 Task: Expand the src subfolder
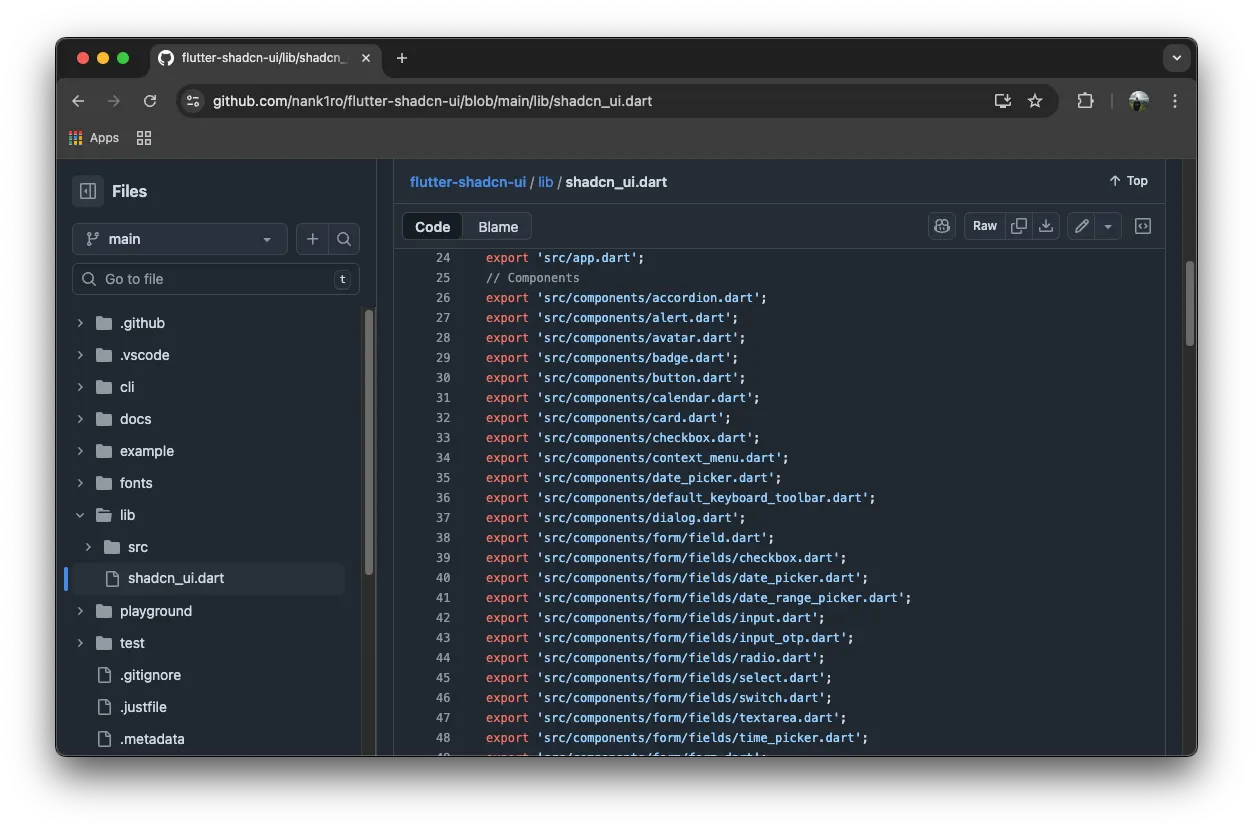[88, 547]
